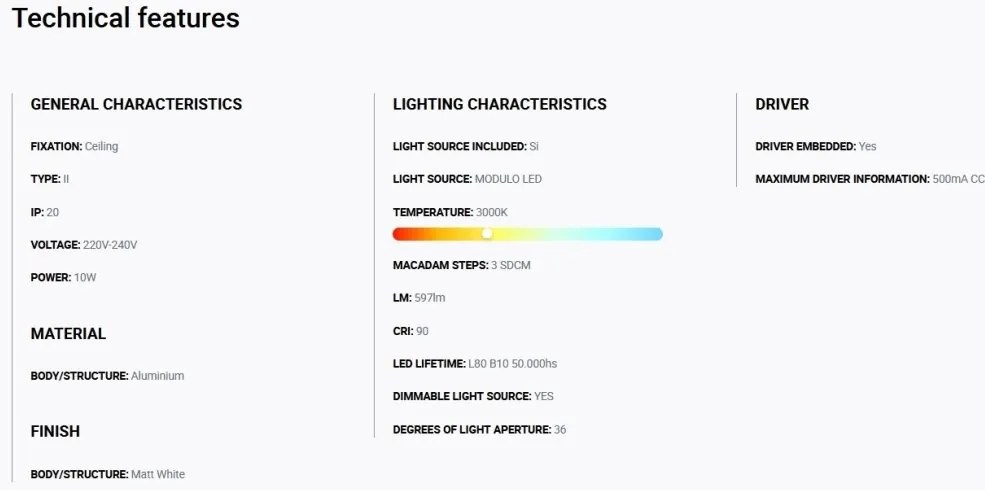Click the Finish section heading
This screenshot has width=985, height=490.
[x=55, y=432]
